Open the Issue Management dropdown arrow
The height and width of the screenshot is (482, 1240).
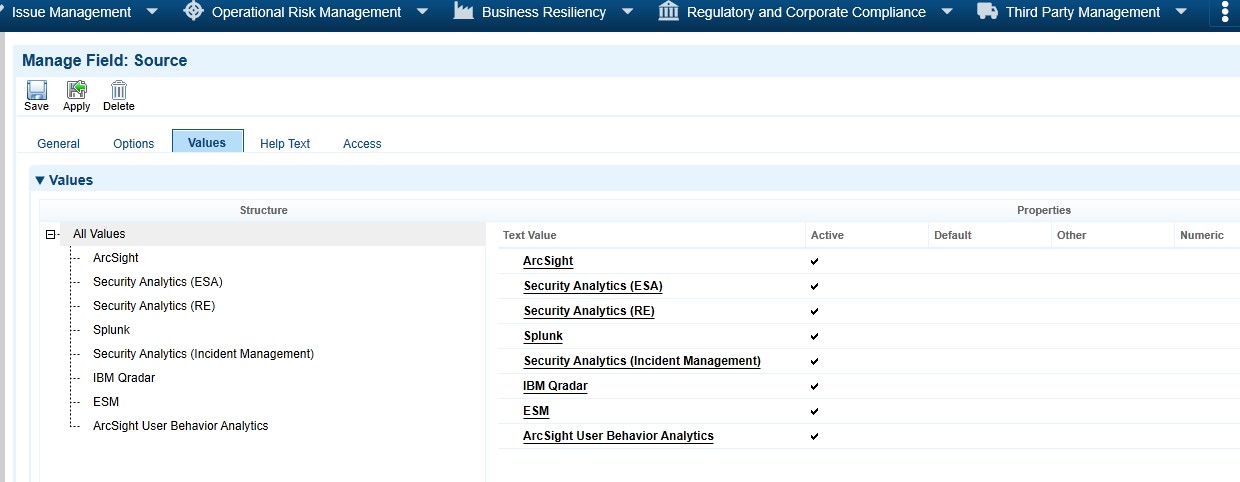coord(152,12)
